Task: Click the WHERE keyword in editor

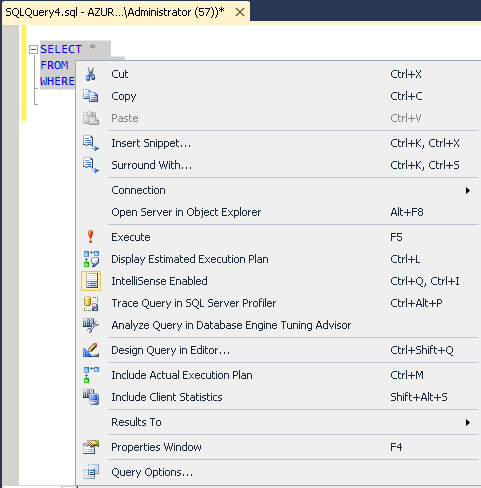Action: click(x=57, y=81)
